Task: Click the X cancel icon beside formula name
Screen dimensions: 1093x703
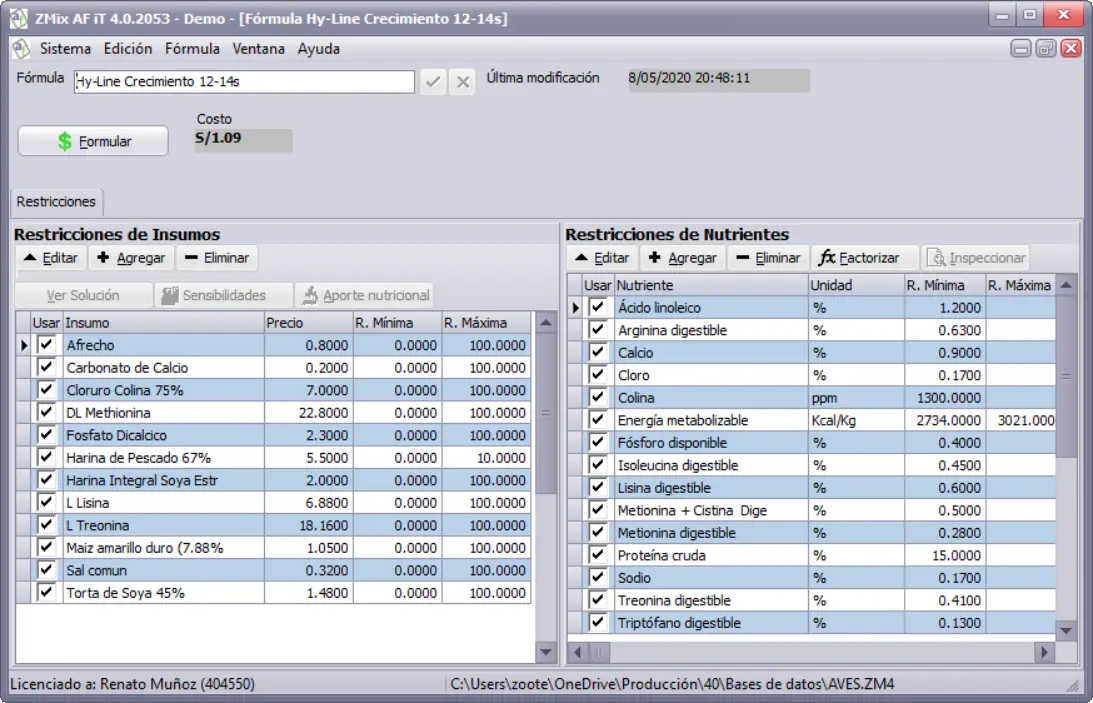Action: 462,82
